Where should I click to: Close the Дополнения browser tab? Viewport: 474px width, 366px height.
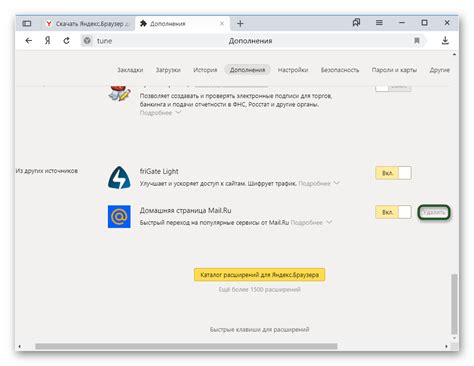coord(222,23)
